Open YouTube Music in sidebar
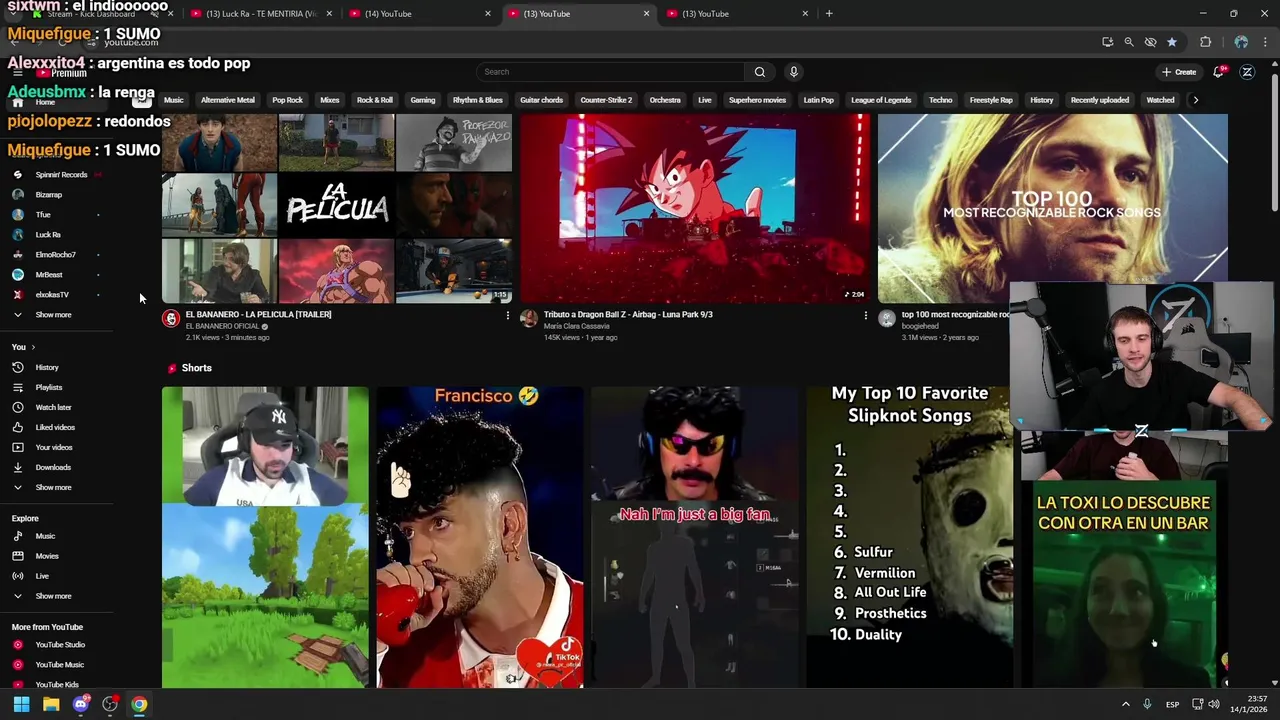 point(60,665)
